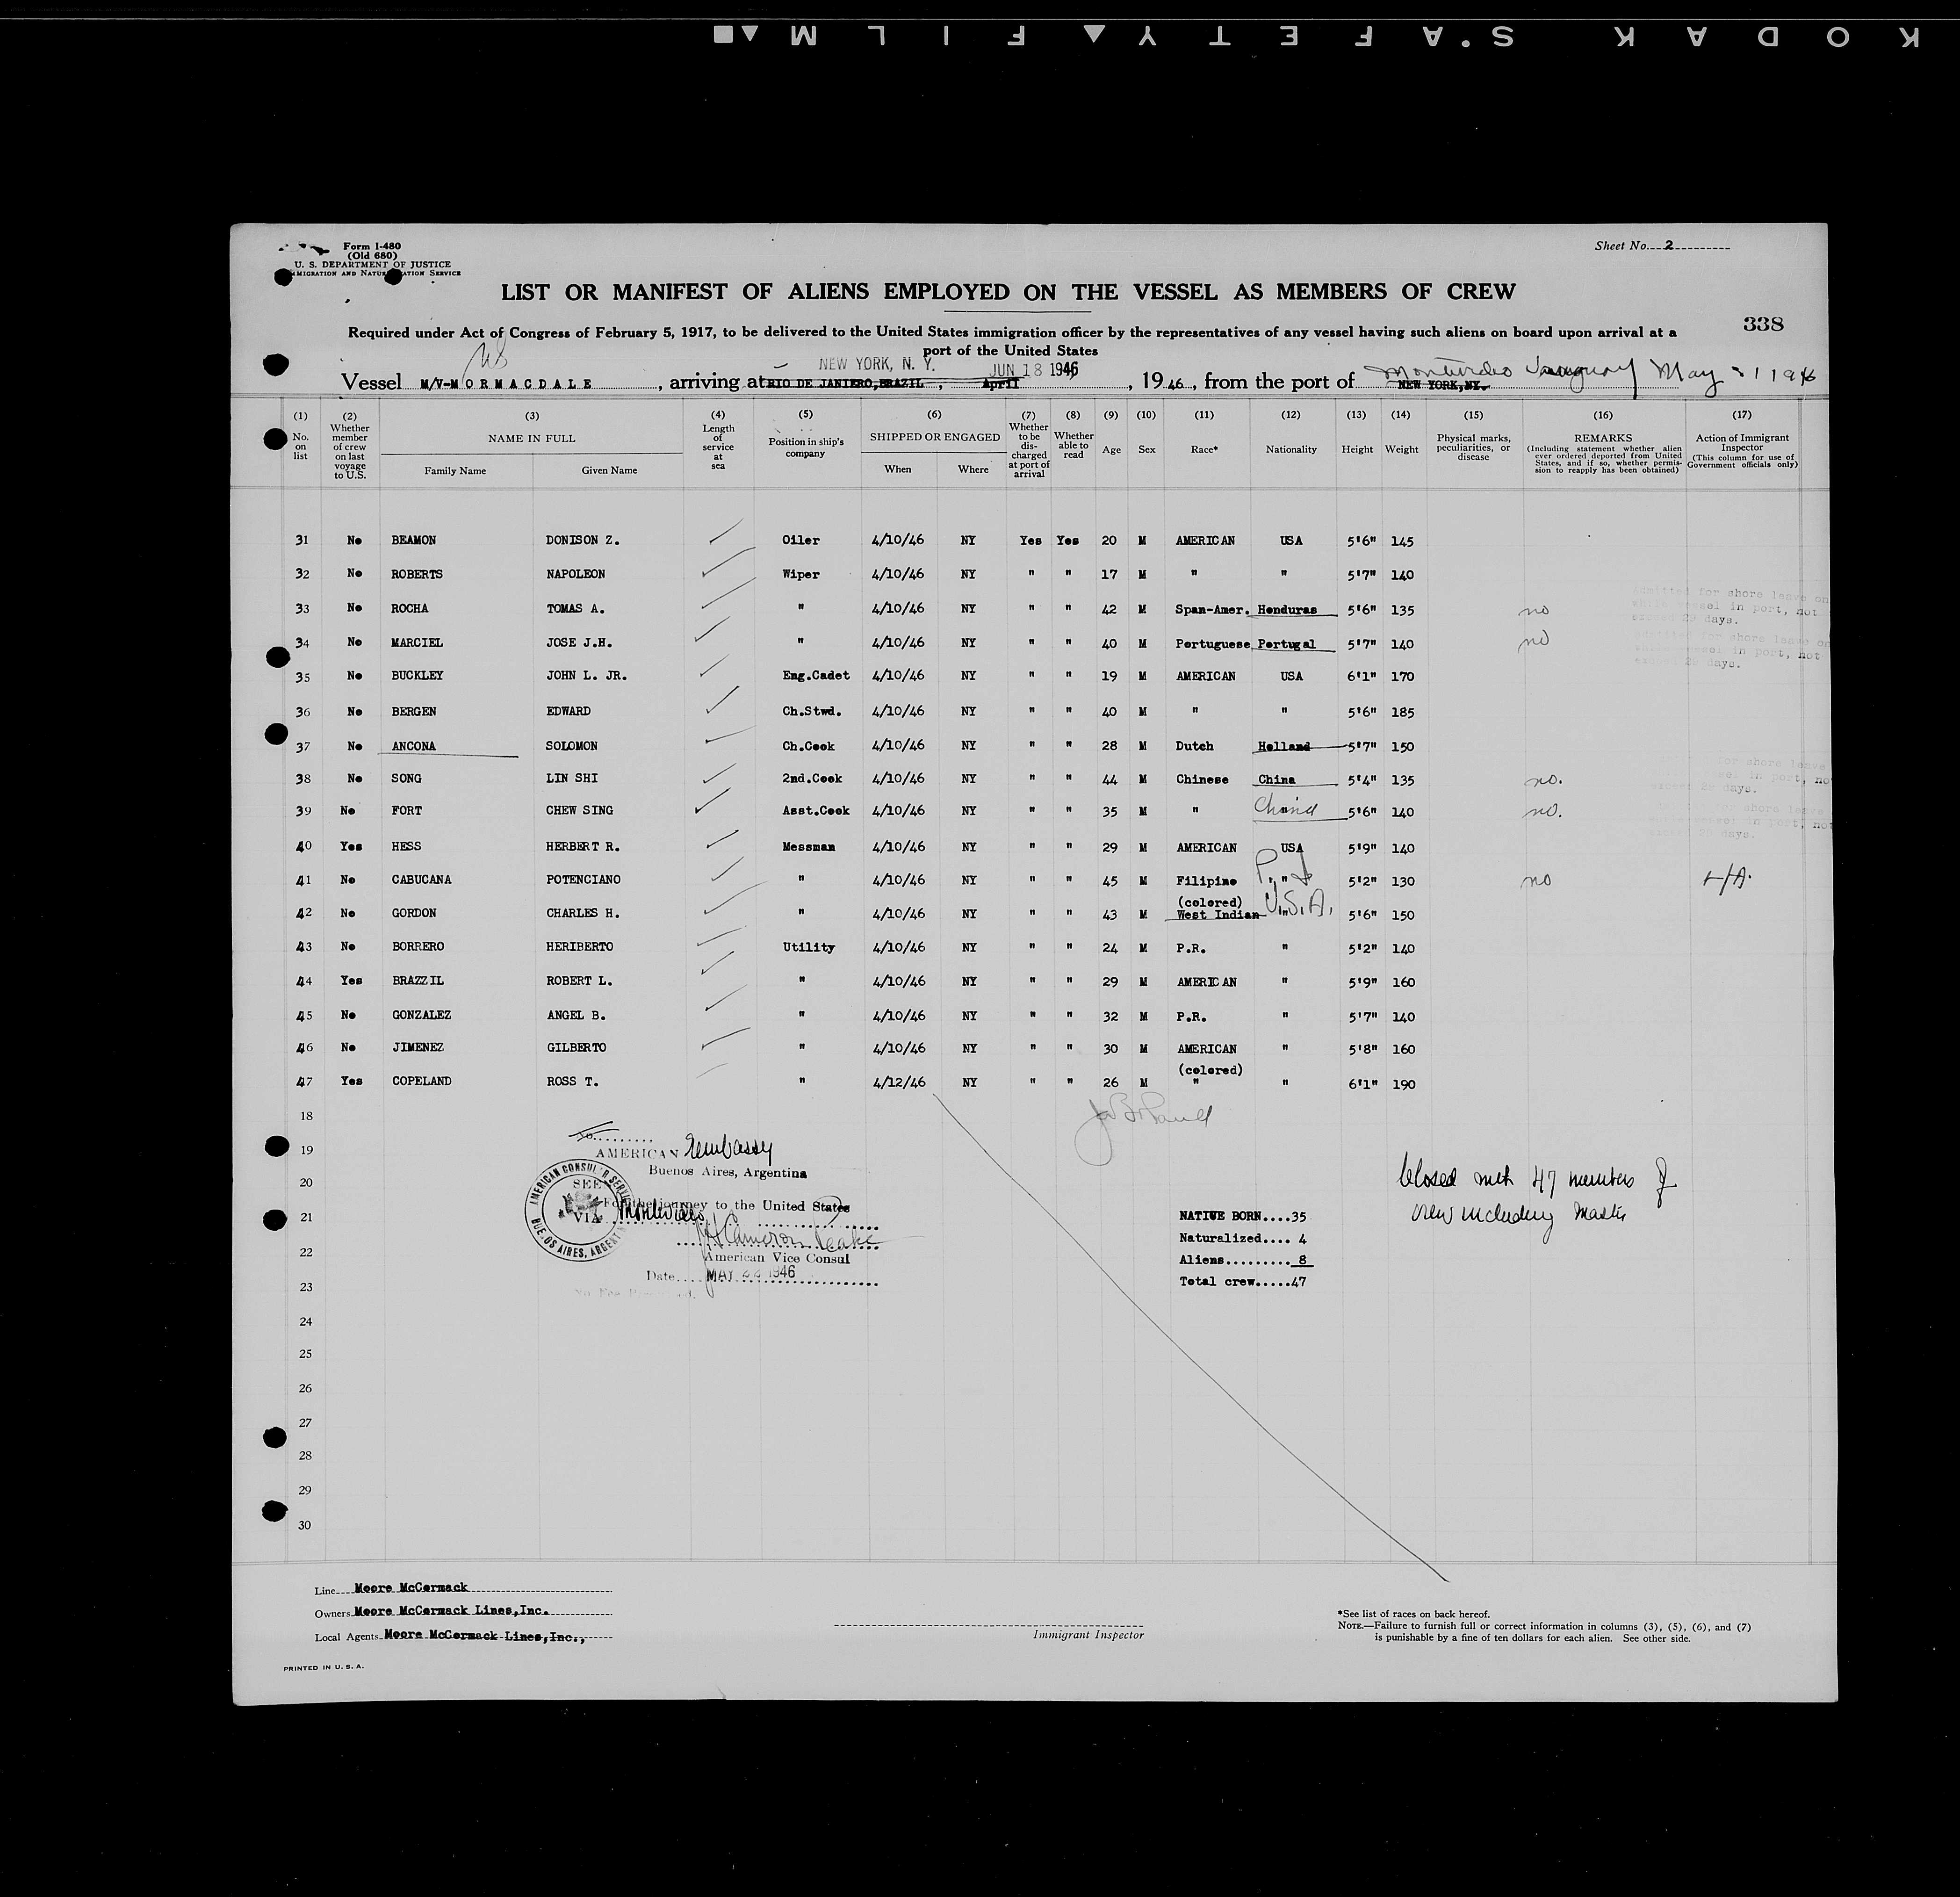Click the manifest title heading text

coord(1008,292)
